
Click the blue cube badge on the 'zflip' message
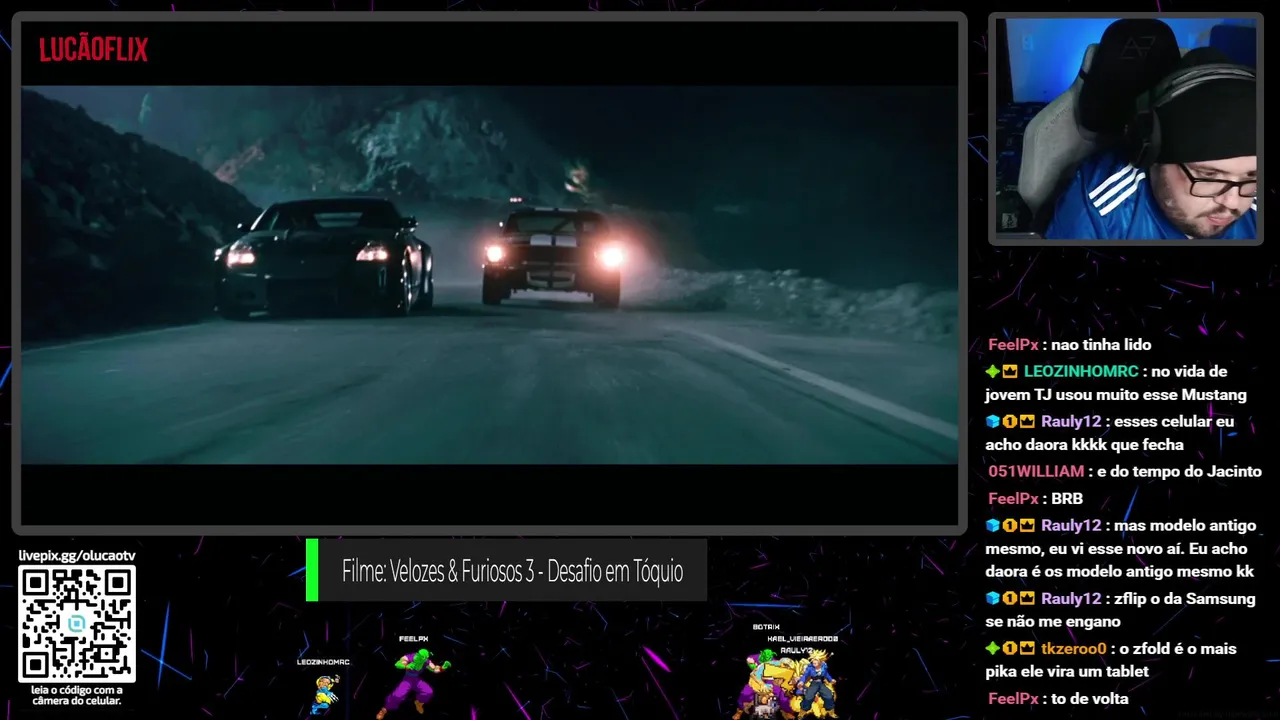coord(992,598)
